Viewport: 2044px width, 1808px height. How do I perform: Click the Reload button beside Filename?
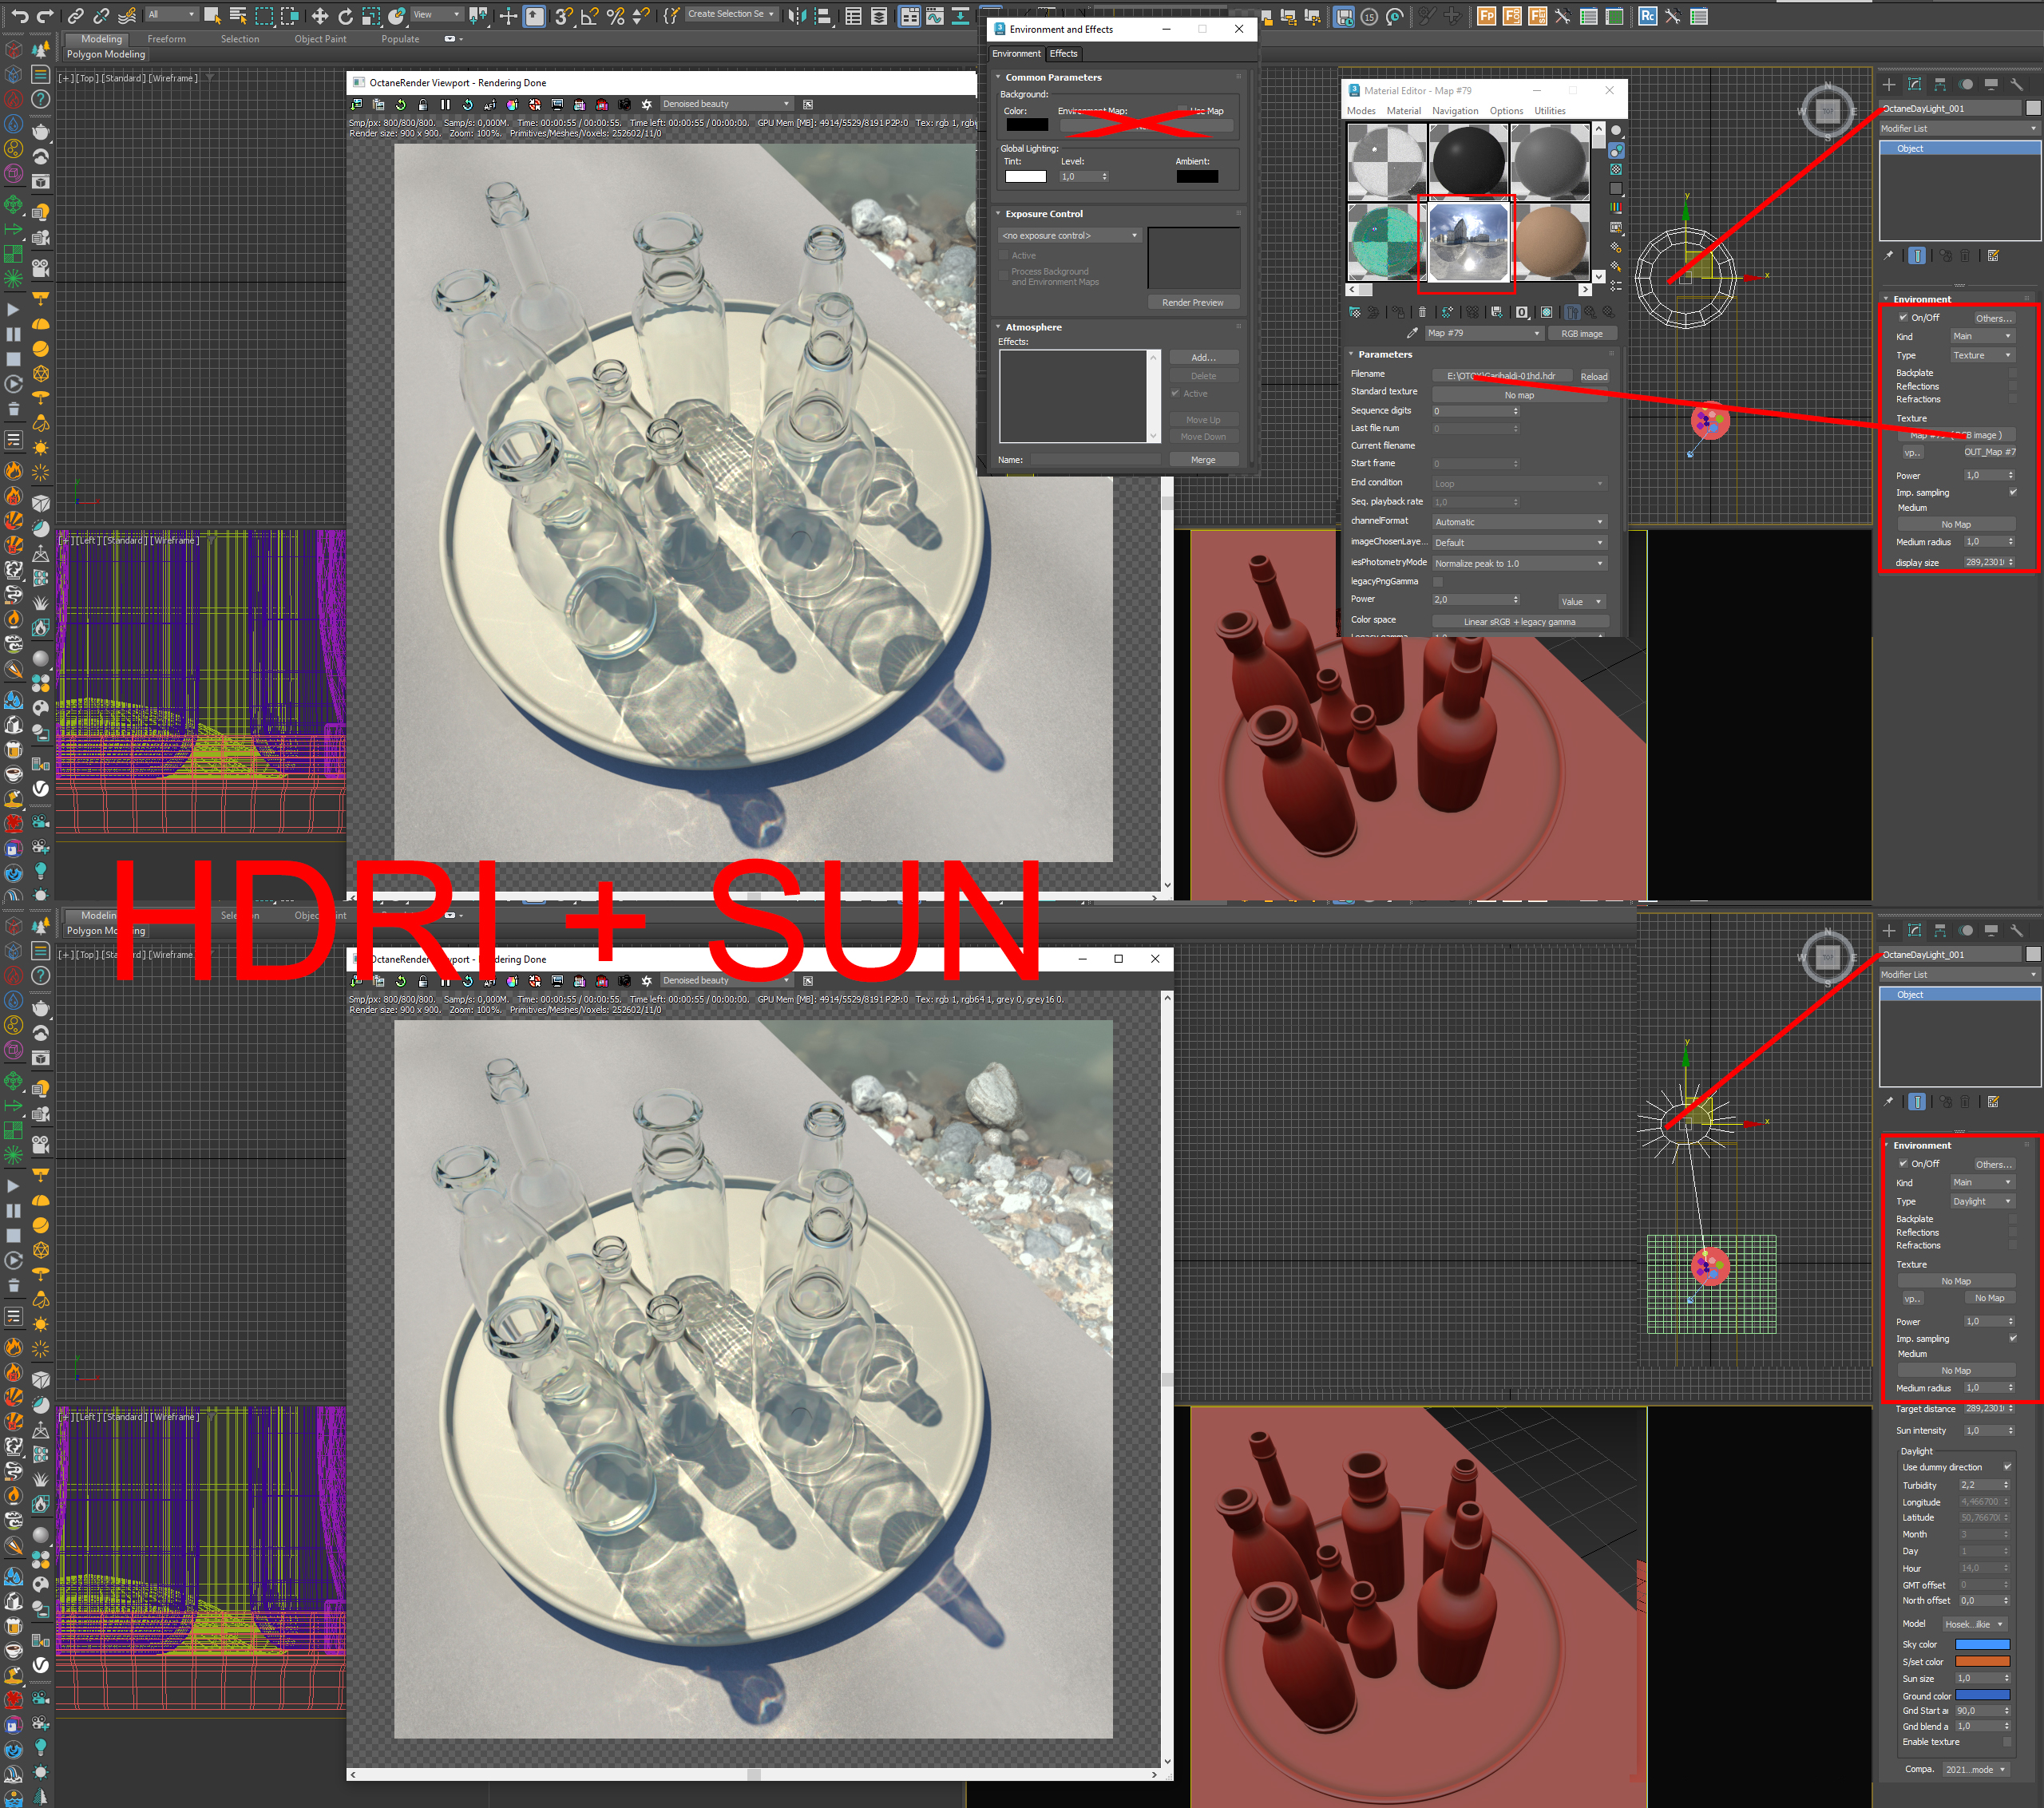1593,376
